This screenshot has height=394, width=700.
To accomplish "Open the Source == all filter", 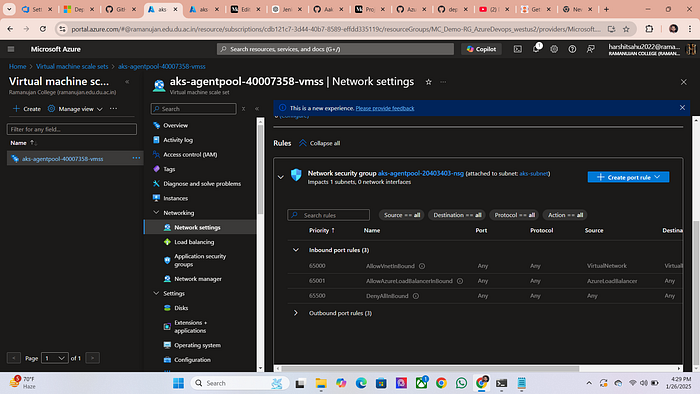I will 402,215.
